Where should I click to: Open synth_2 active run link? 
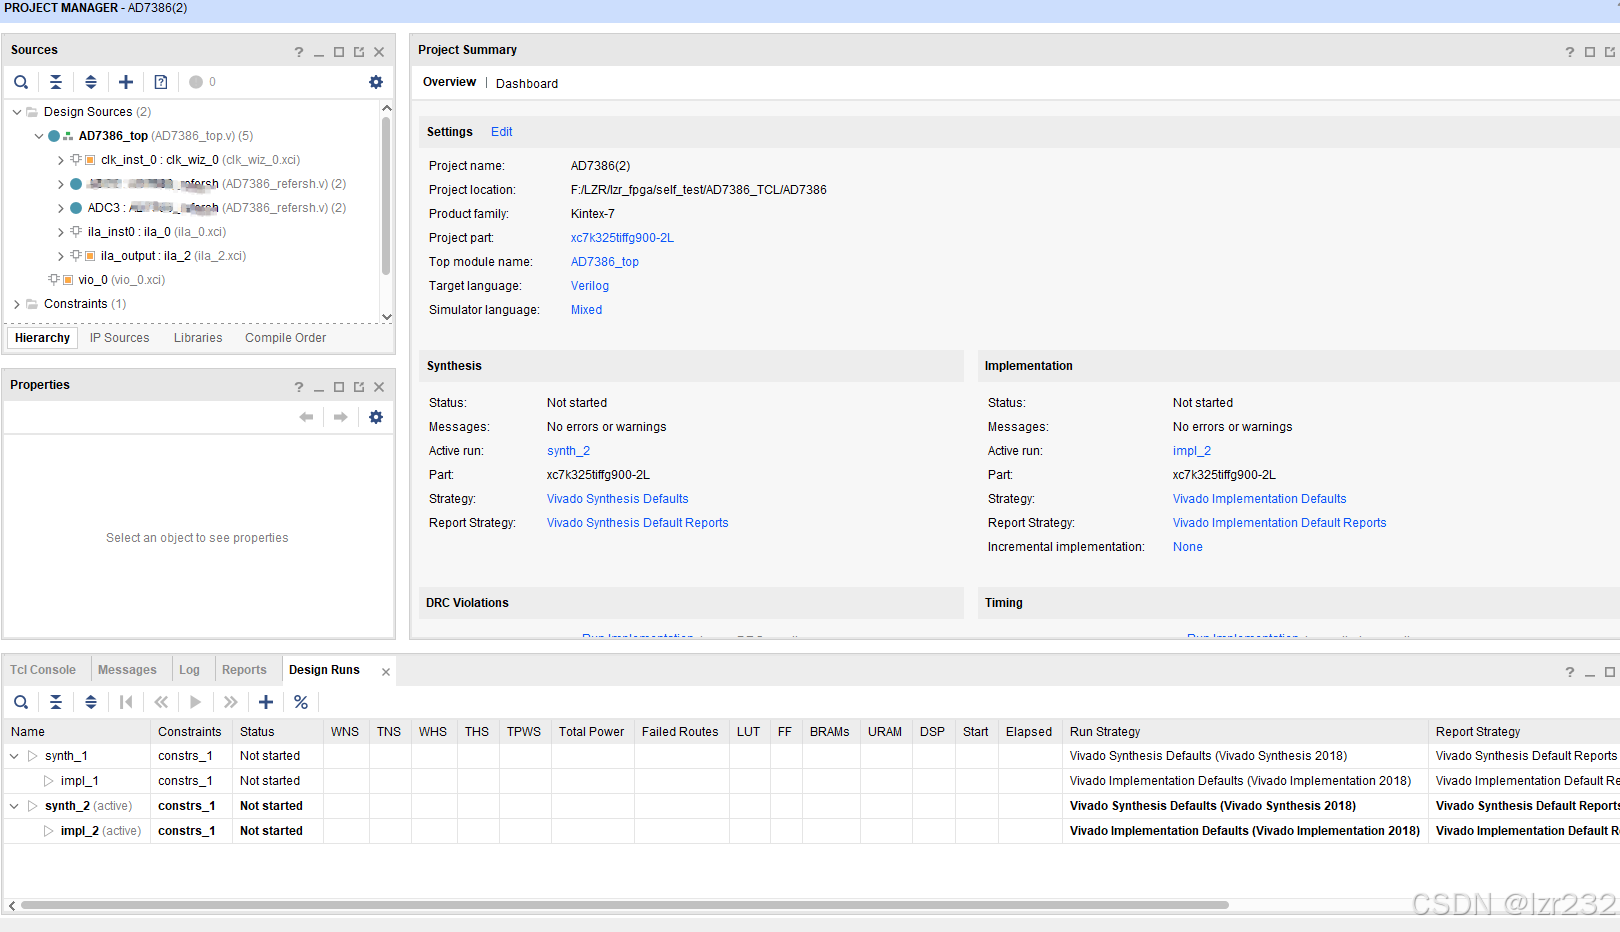point(569,451)
